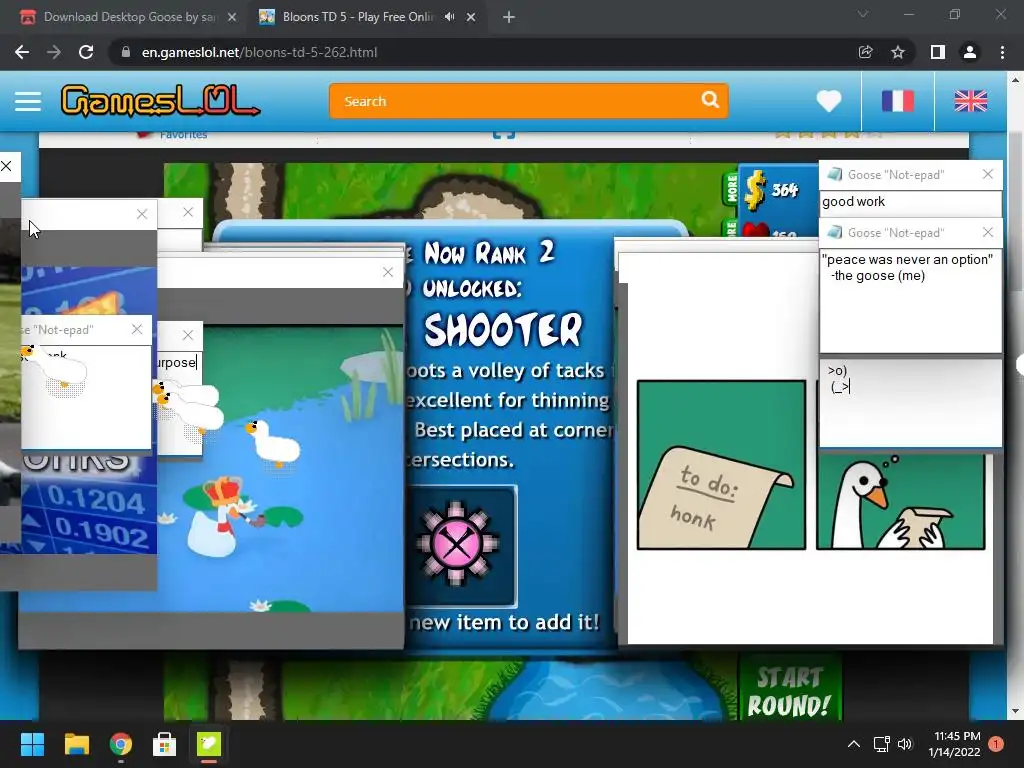Click the forward navigation arrow
Viewport: 1024px width, 768px height.
pyautogui.click(x=54, y=52)
